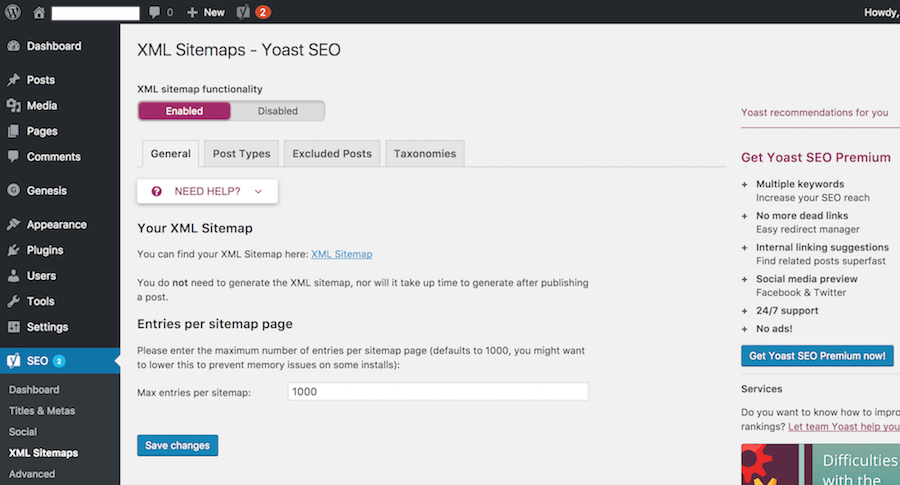
Task: Click New in the admin bar
Action: 214,12
